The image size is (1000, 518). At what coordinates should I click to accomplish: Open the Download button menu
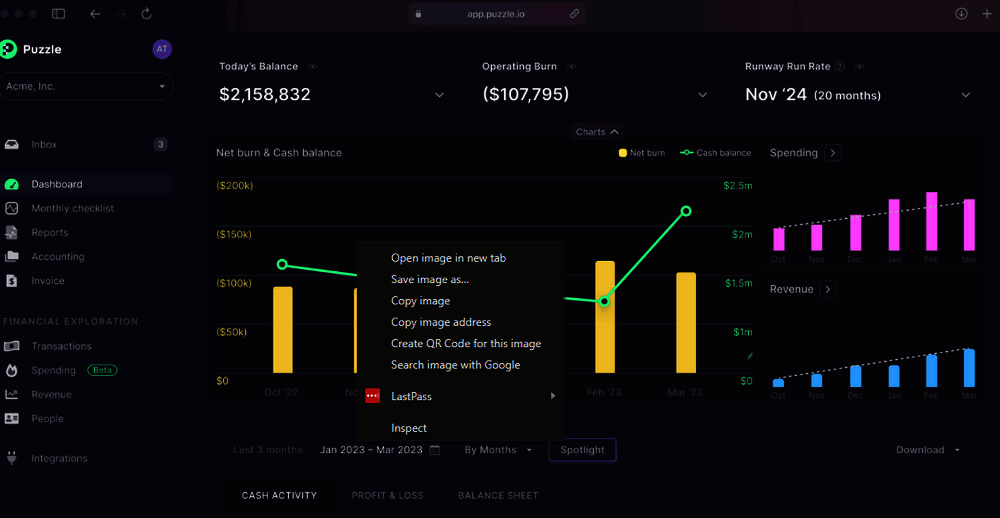point(930,450)
